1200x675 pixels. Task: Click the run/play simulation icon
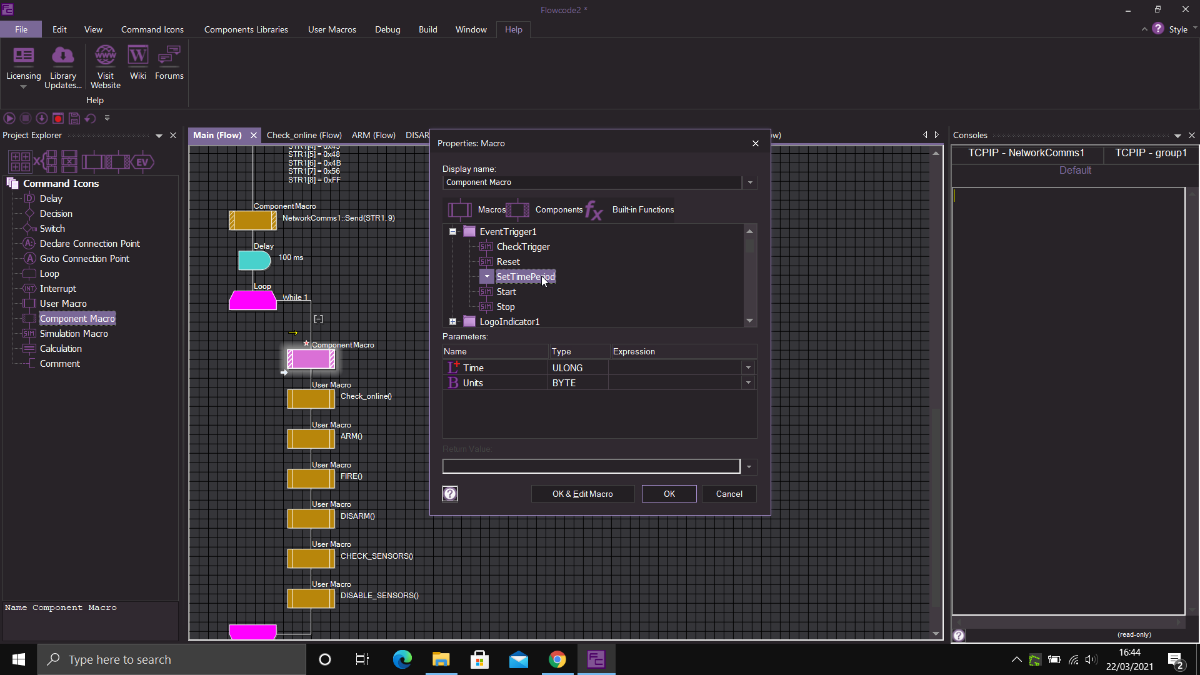point(10,118)
